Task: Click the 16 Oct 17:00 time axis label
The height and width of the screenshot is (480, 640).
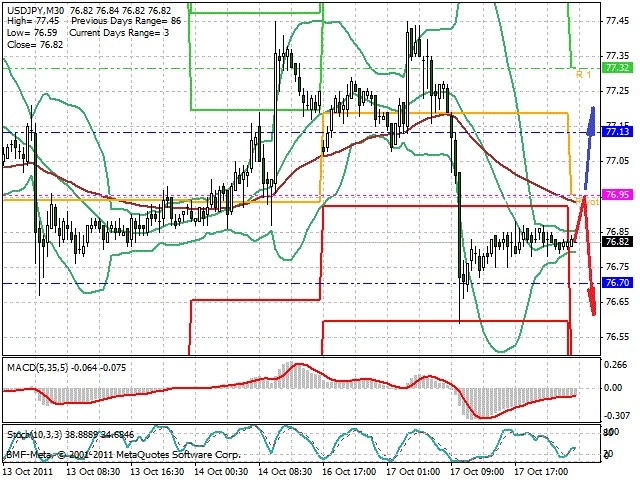Action: click(x=349, y=471)
